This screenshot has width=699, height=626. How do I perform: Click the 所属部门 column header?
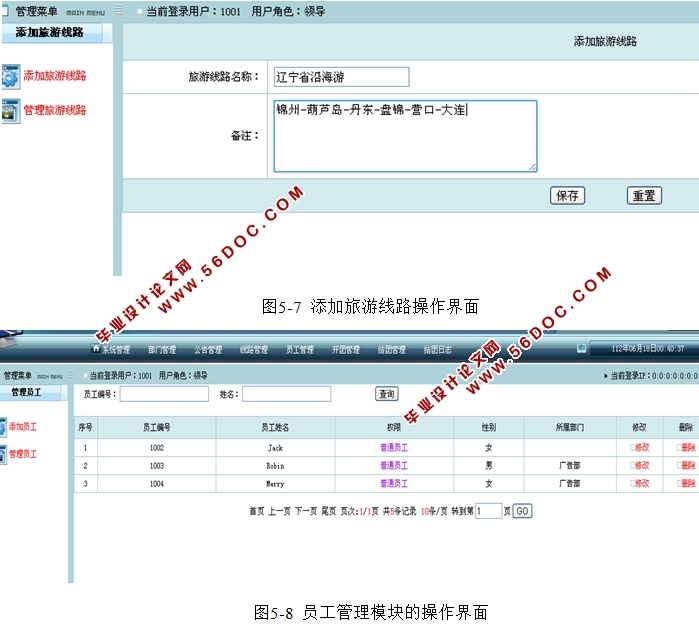[x=570, y=427]
